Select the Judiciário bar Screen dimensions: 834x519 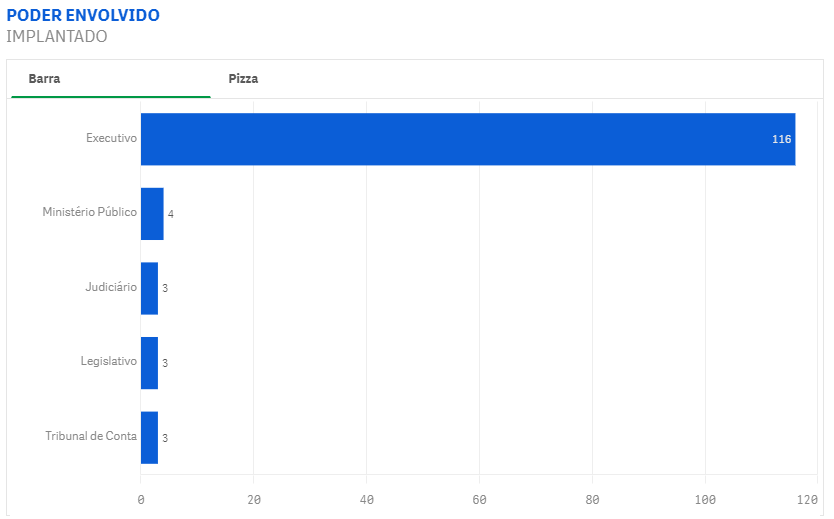(x=149, y=288)
